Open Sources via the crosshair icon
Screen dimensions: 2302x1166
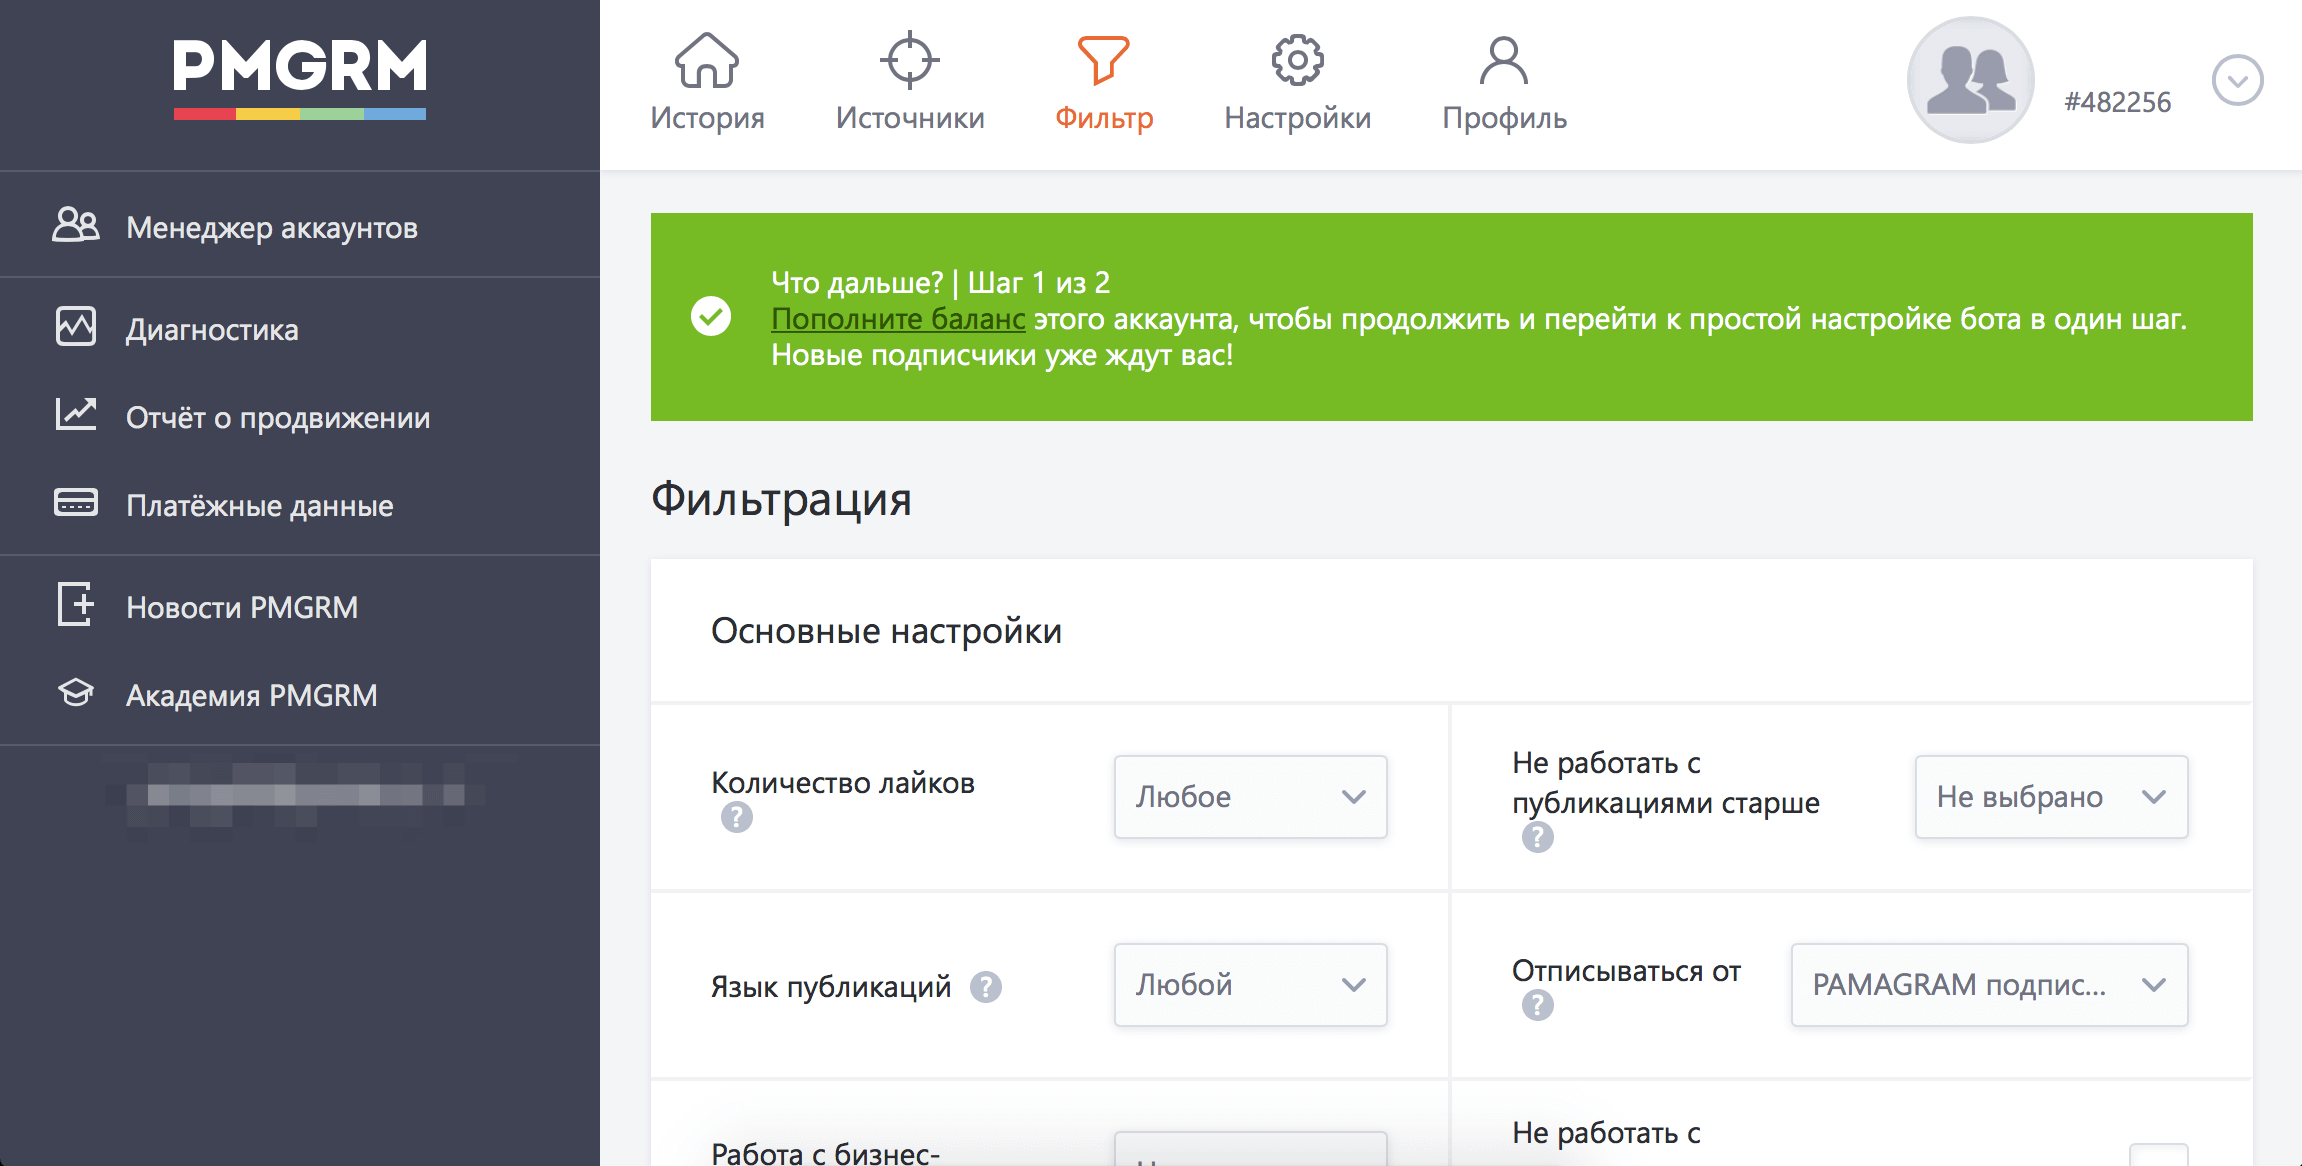click(909, 60)
